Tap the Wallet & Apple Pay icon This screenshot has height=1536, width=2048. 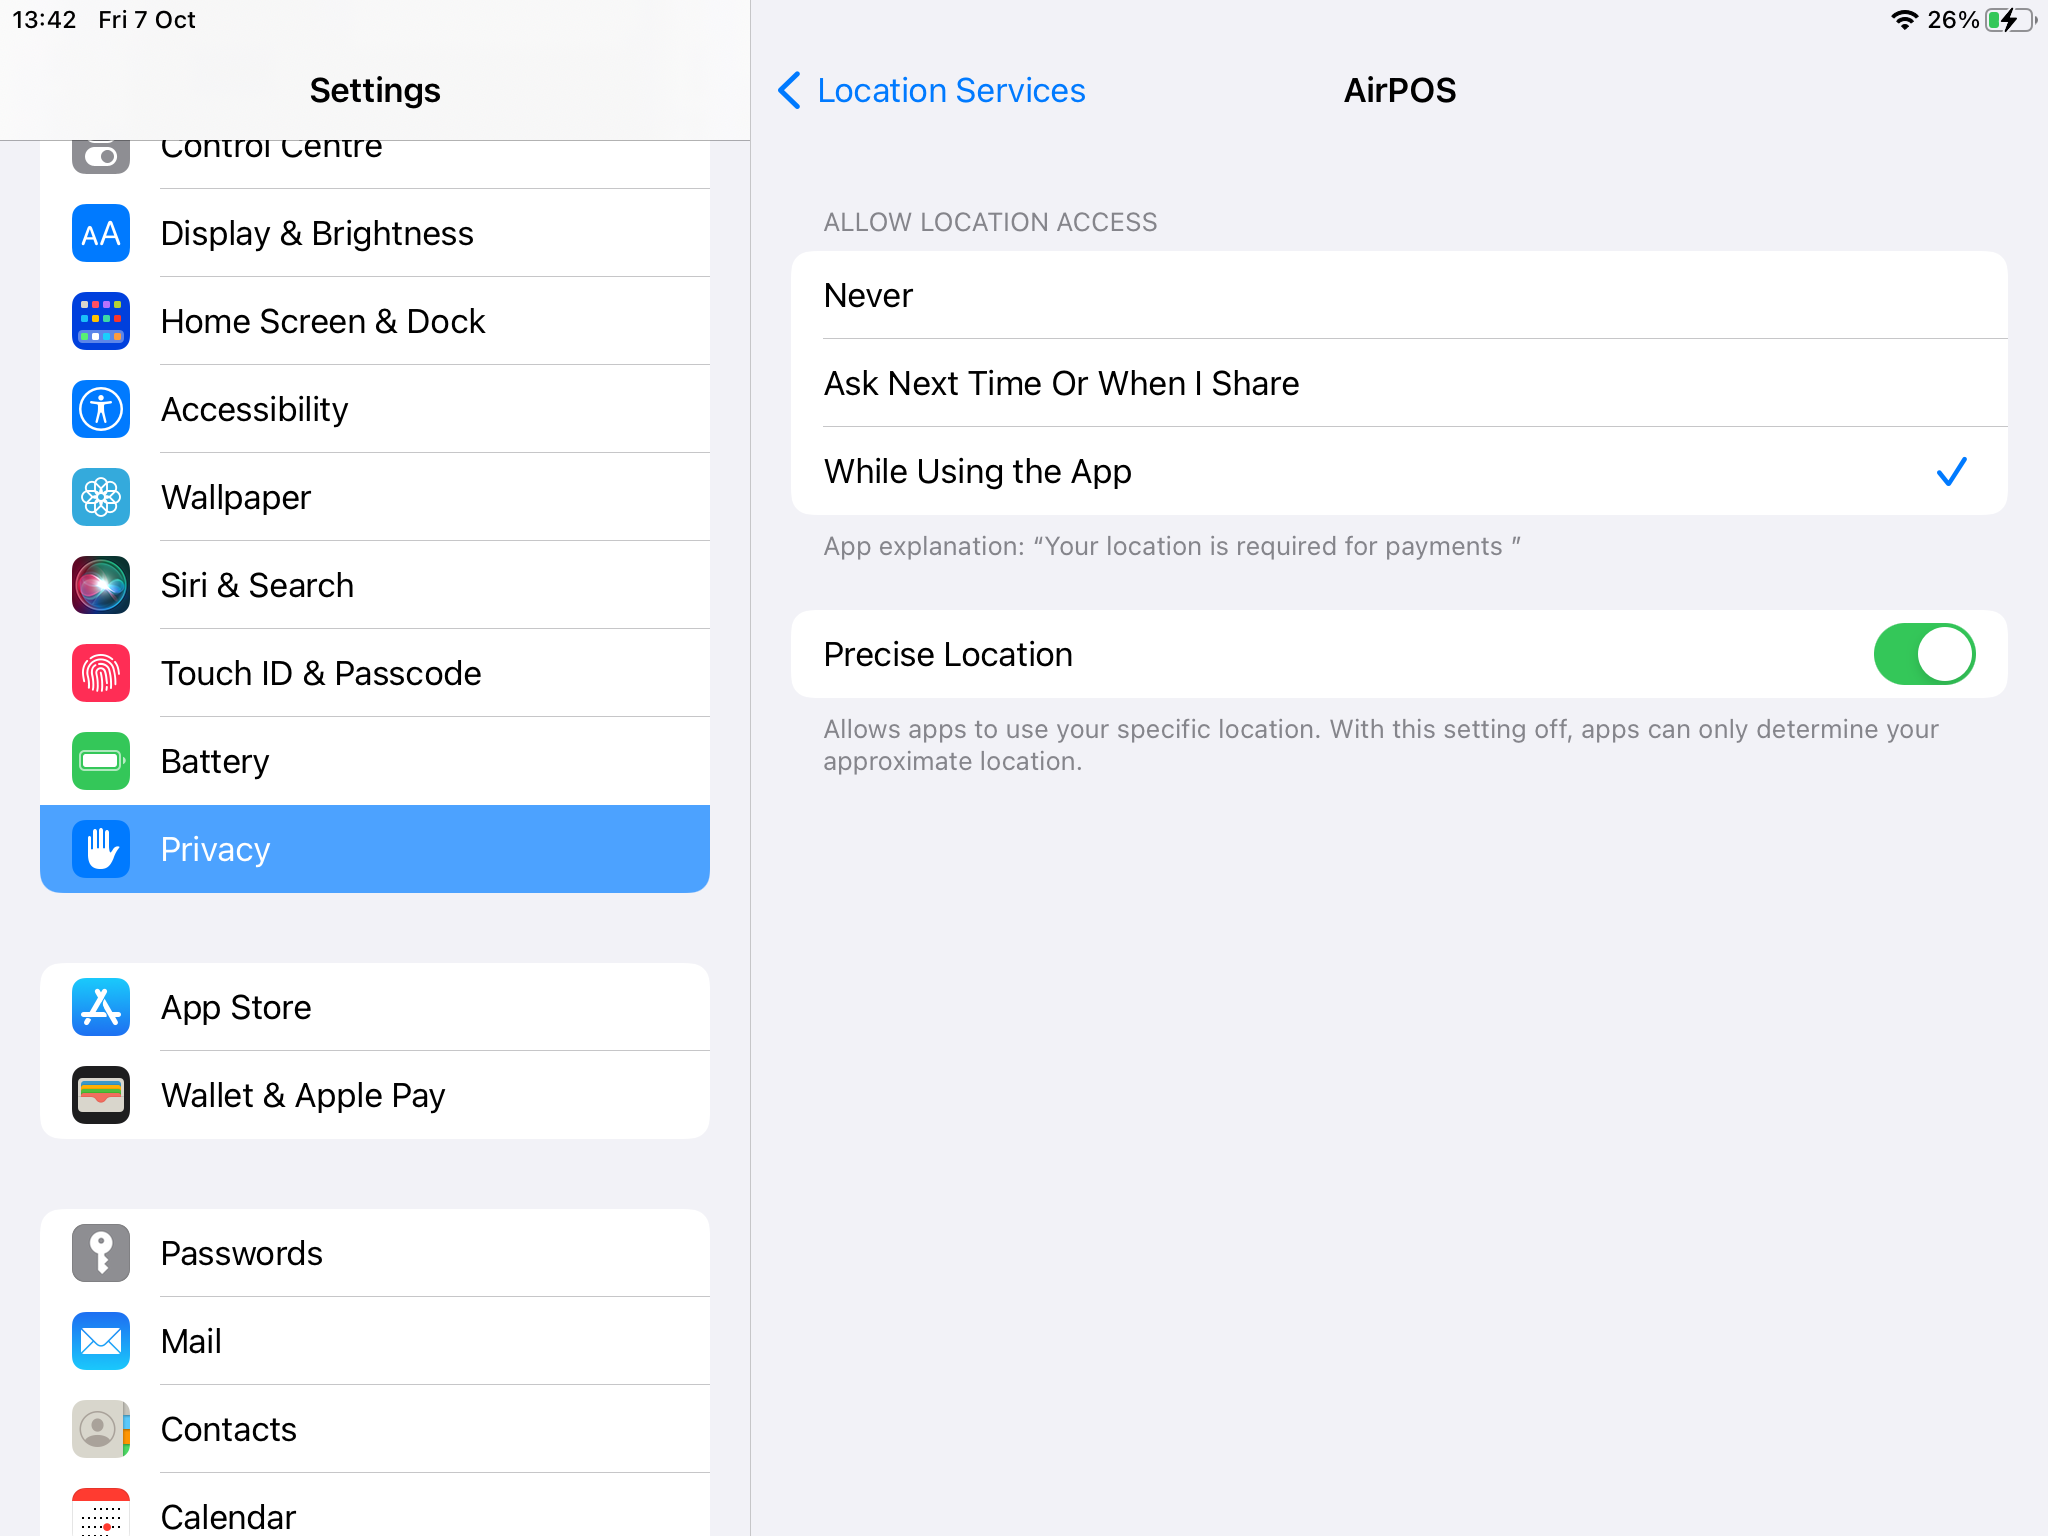click(101, 1095)
